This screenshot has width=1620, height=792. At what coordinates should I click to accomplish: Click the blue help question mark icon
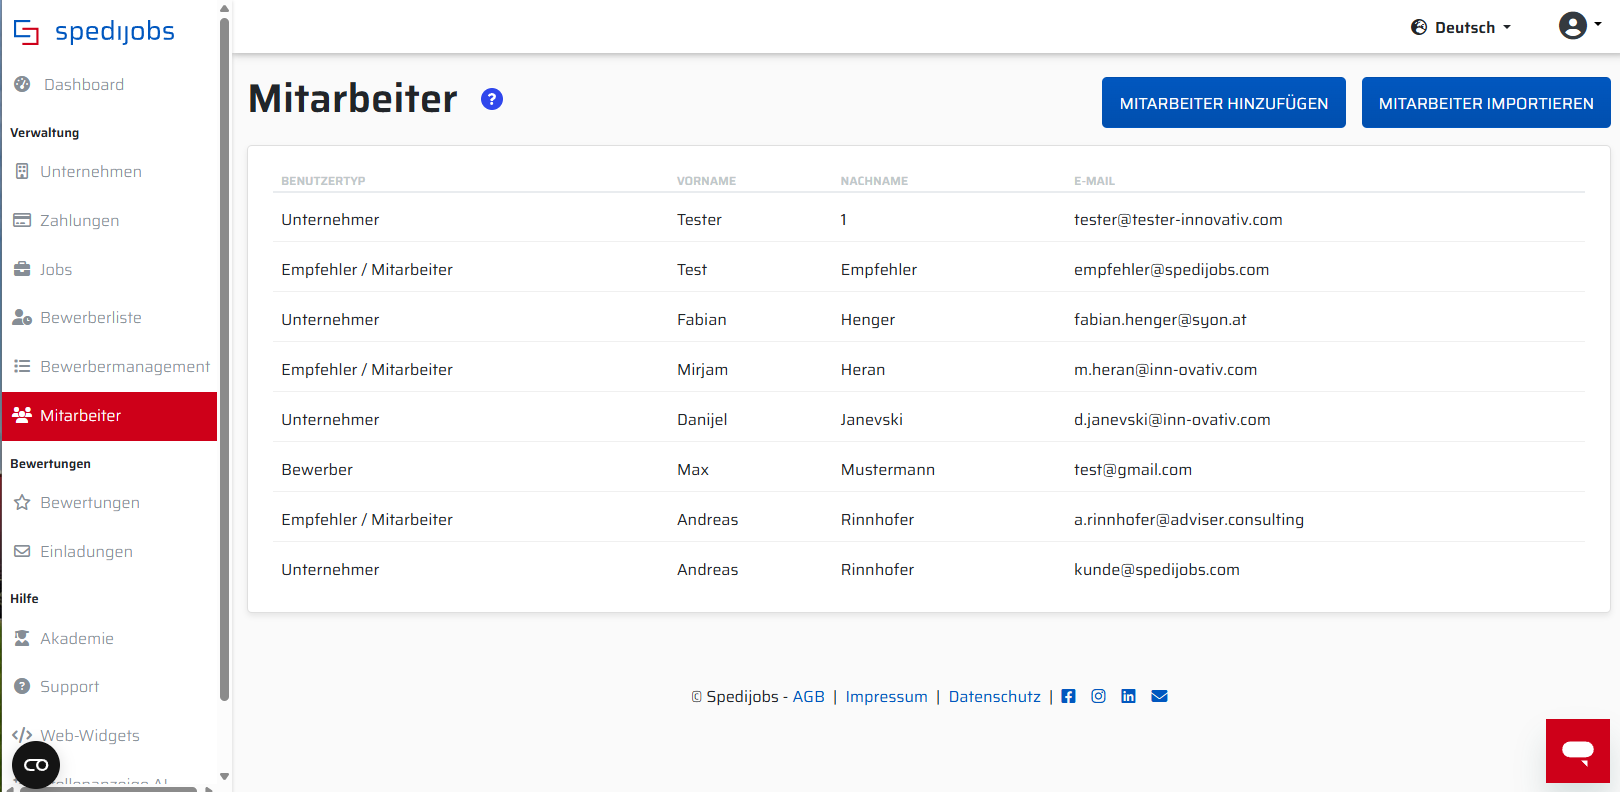pos(492,99)
